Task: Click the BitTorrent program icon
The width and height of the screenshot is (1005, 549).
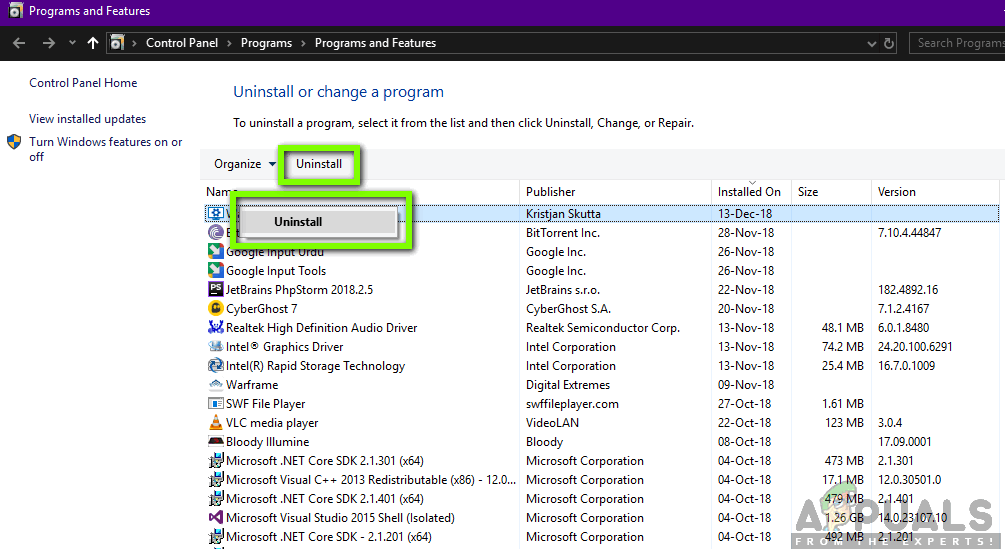Action: 216,233
